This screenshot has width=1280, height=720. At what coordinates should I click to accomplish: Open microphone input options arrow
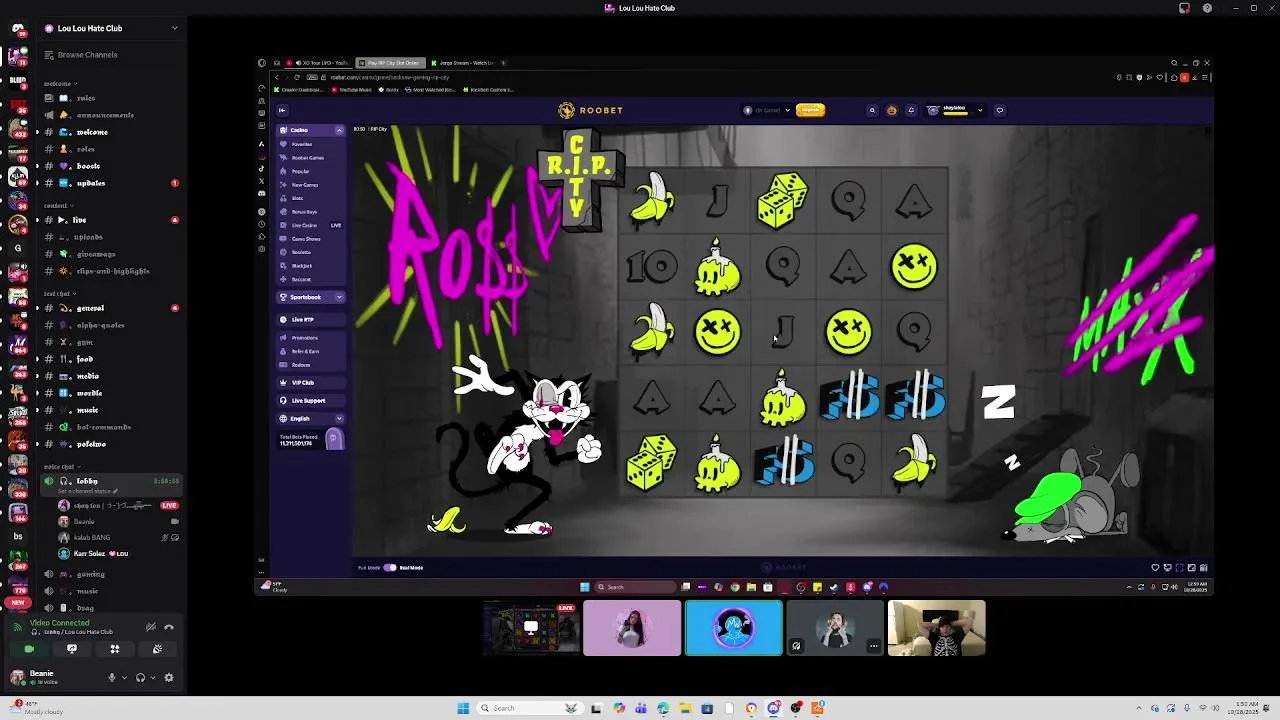(124, 677)
